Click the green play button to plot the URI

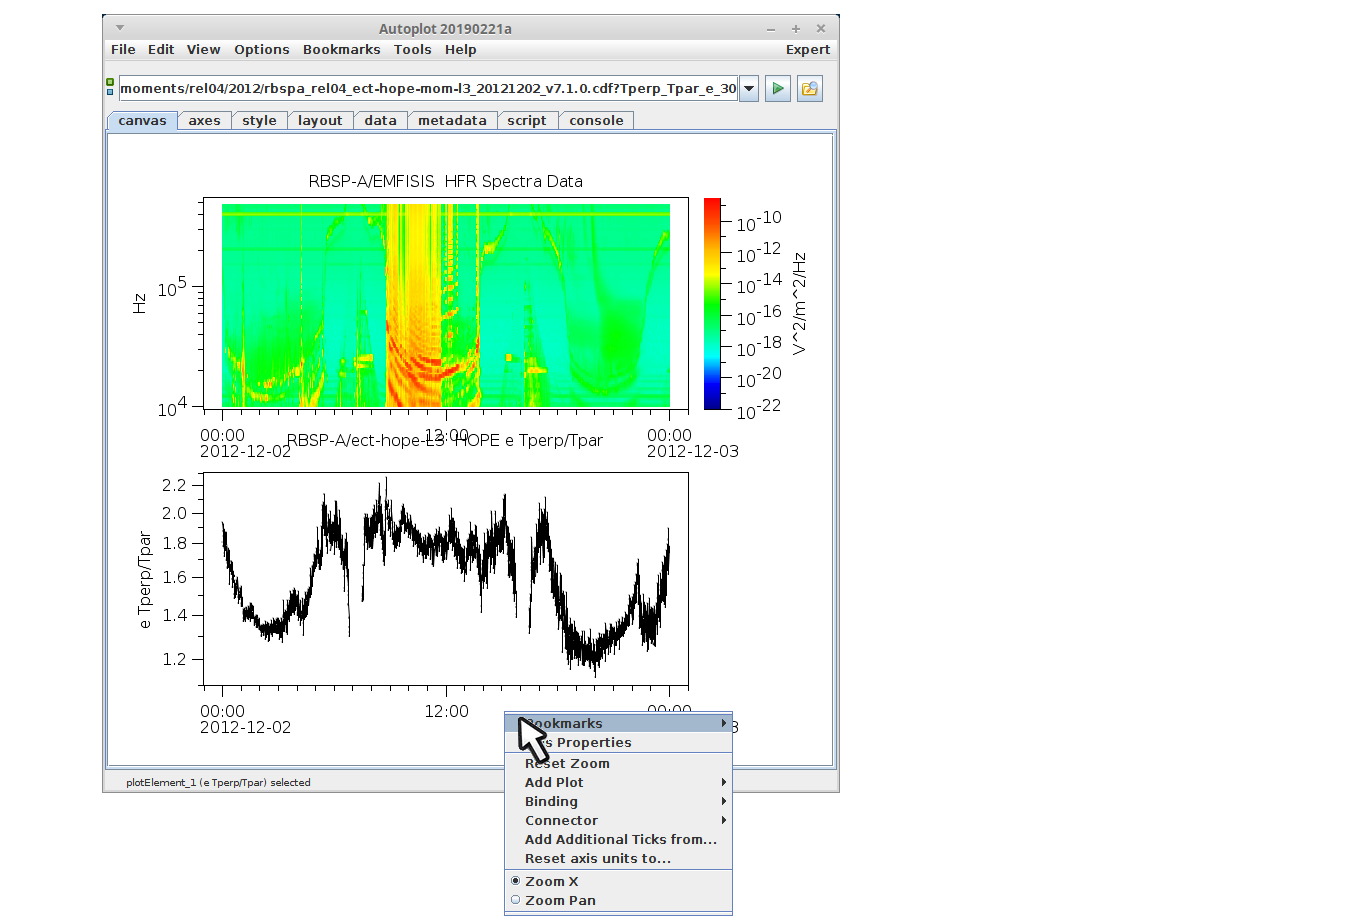pyautogui.click(x=778, y=89)
